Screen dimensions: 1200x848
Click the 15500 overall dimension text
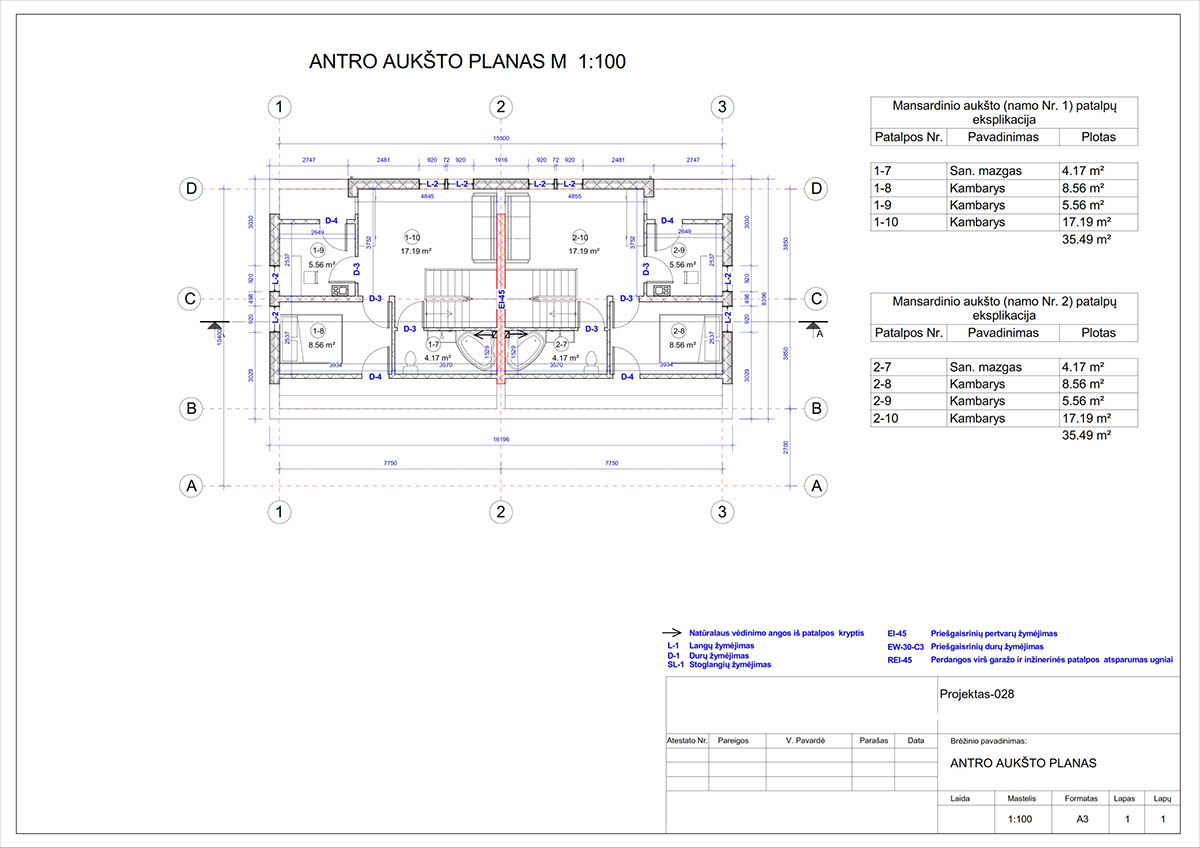pos(501,138)
